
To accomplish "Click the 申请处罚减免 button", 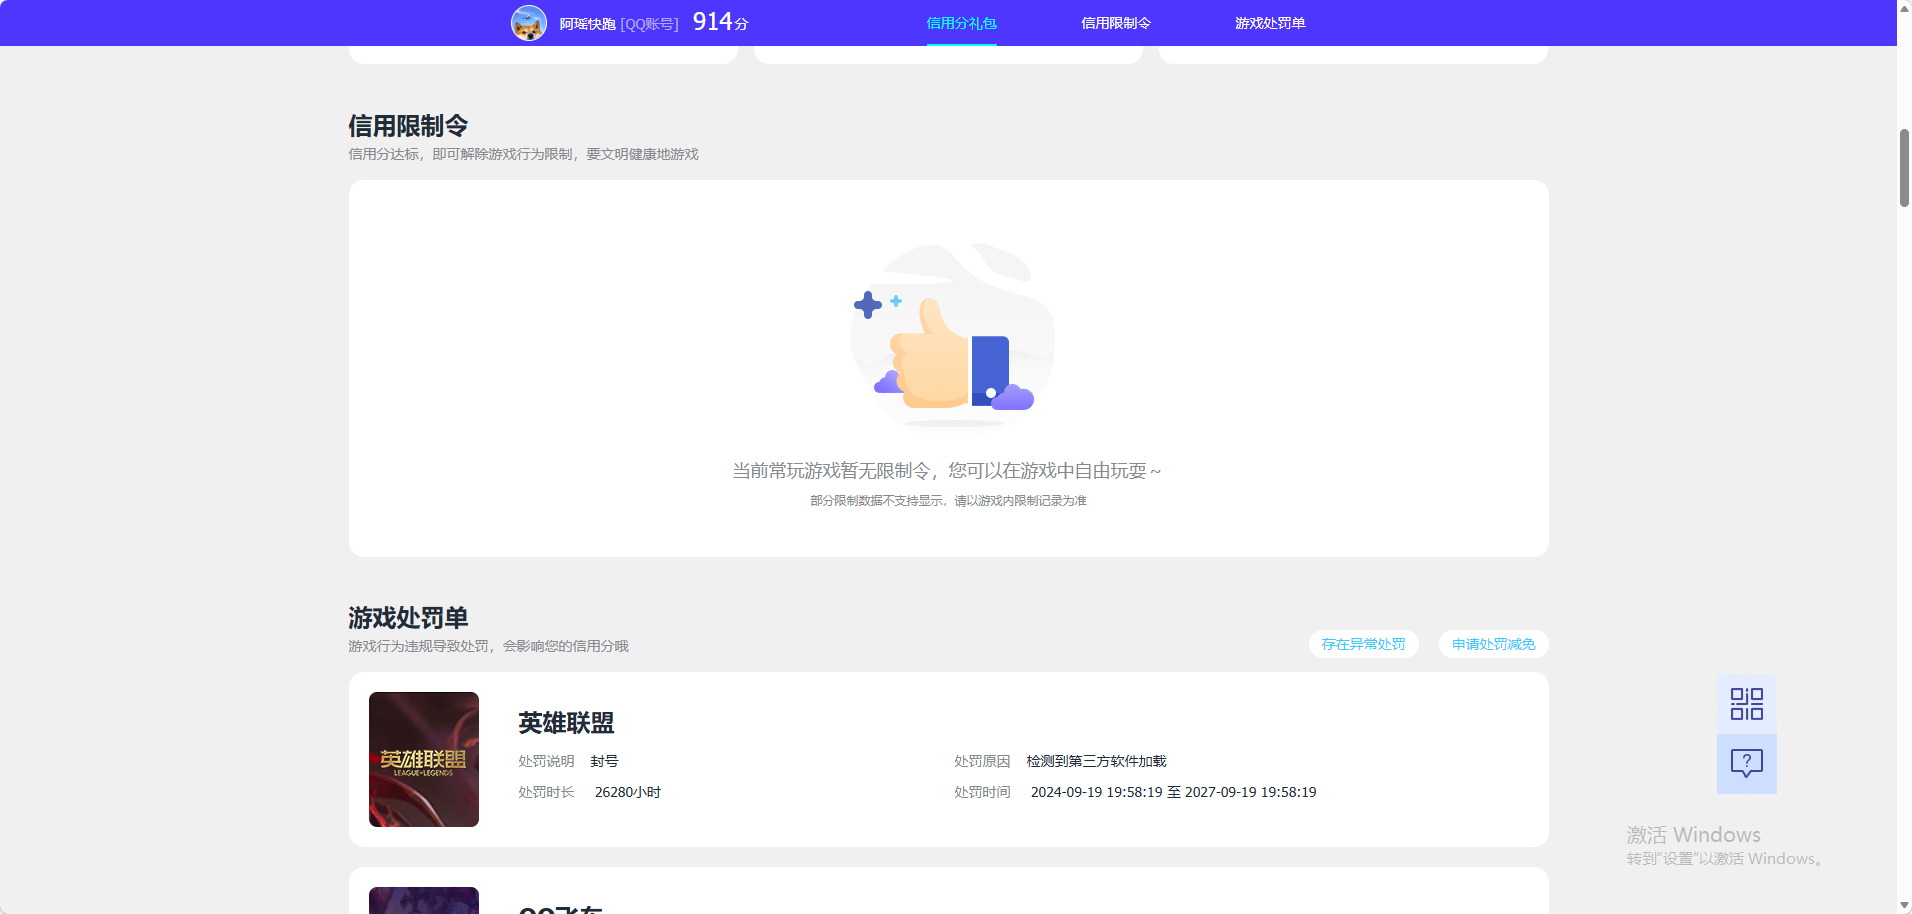I will [1492, 644].
